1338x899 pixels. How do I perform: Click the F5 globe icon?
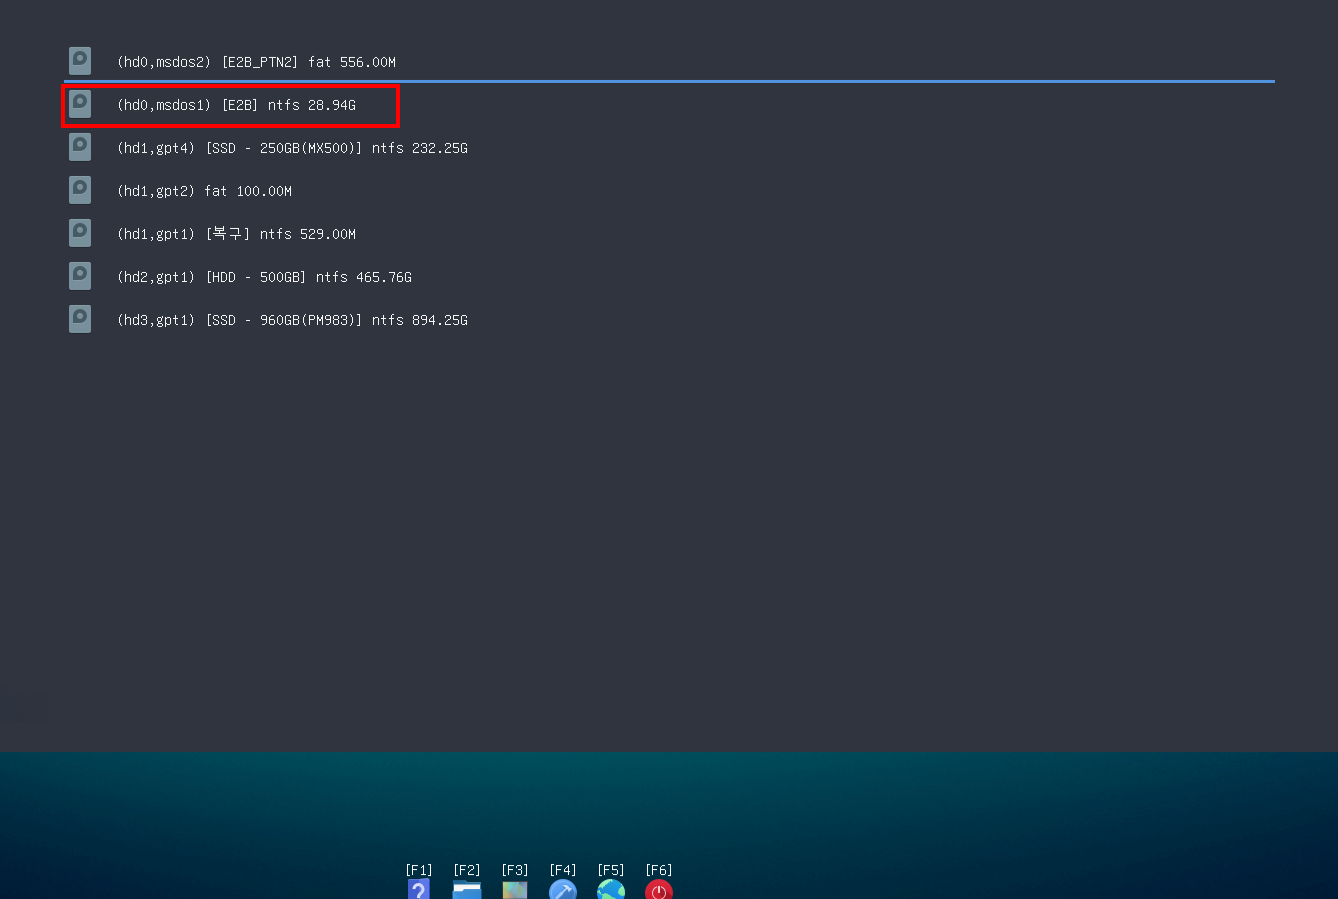coord(611,889)
